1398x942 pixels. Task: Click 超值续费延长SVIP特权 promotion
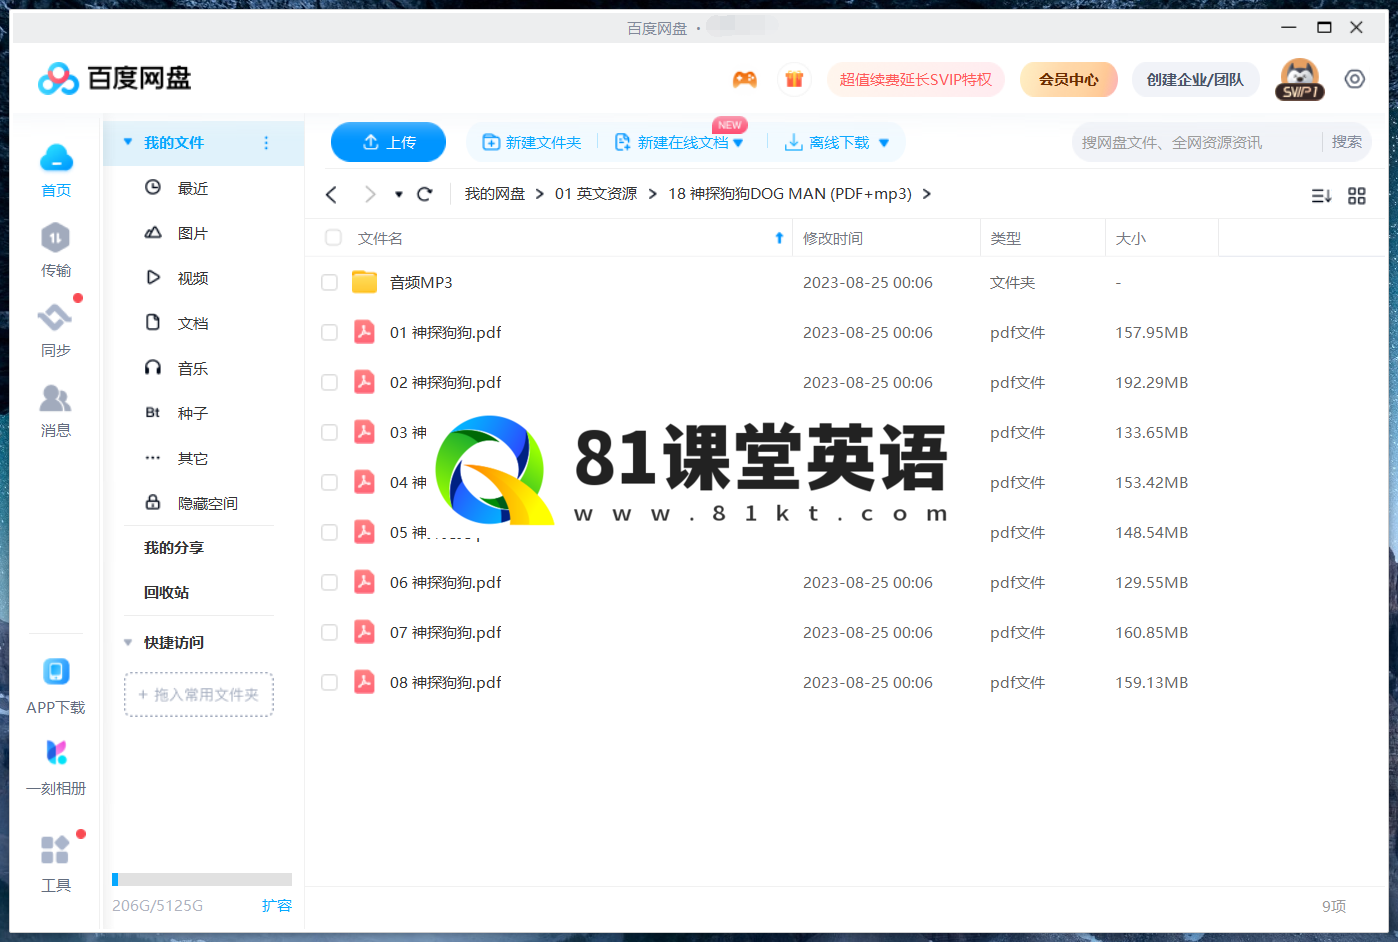[916, 79]
